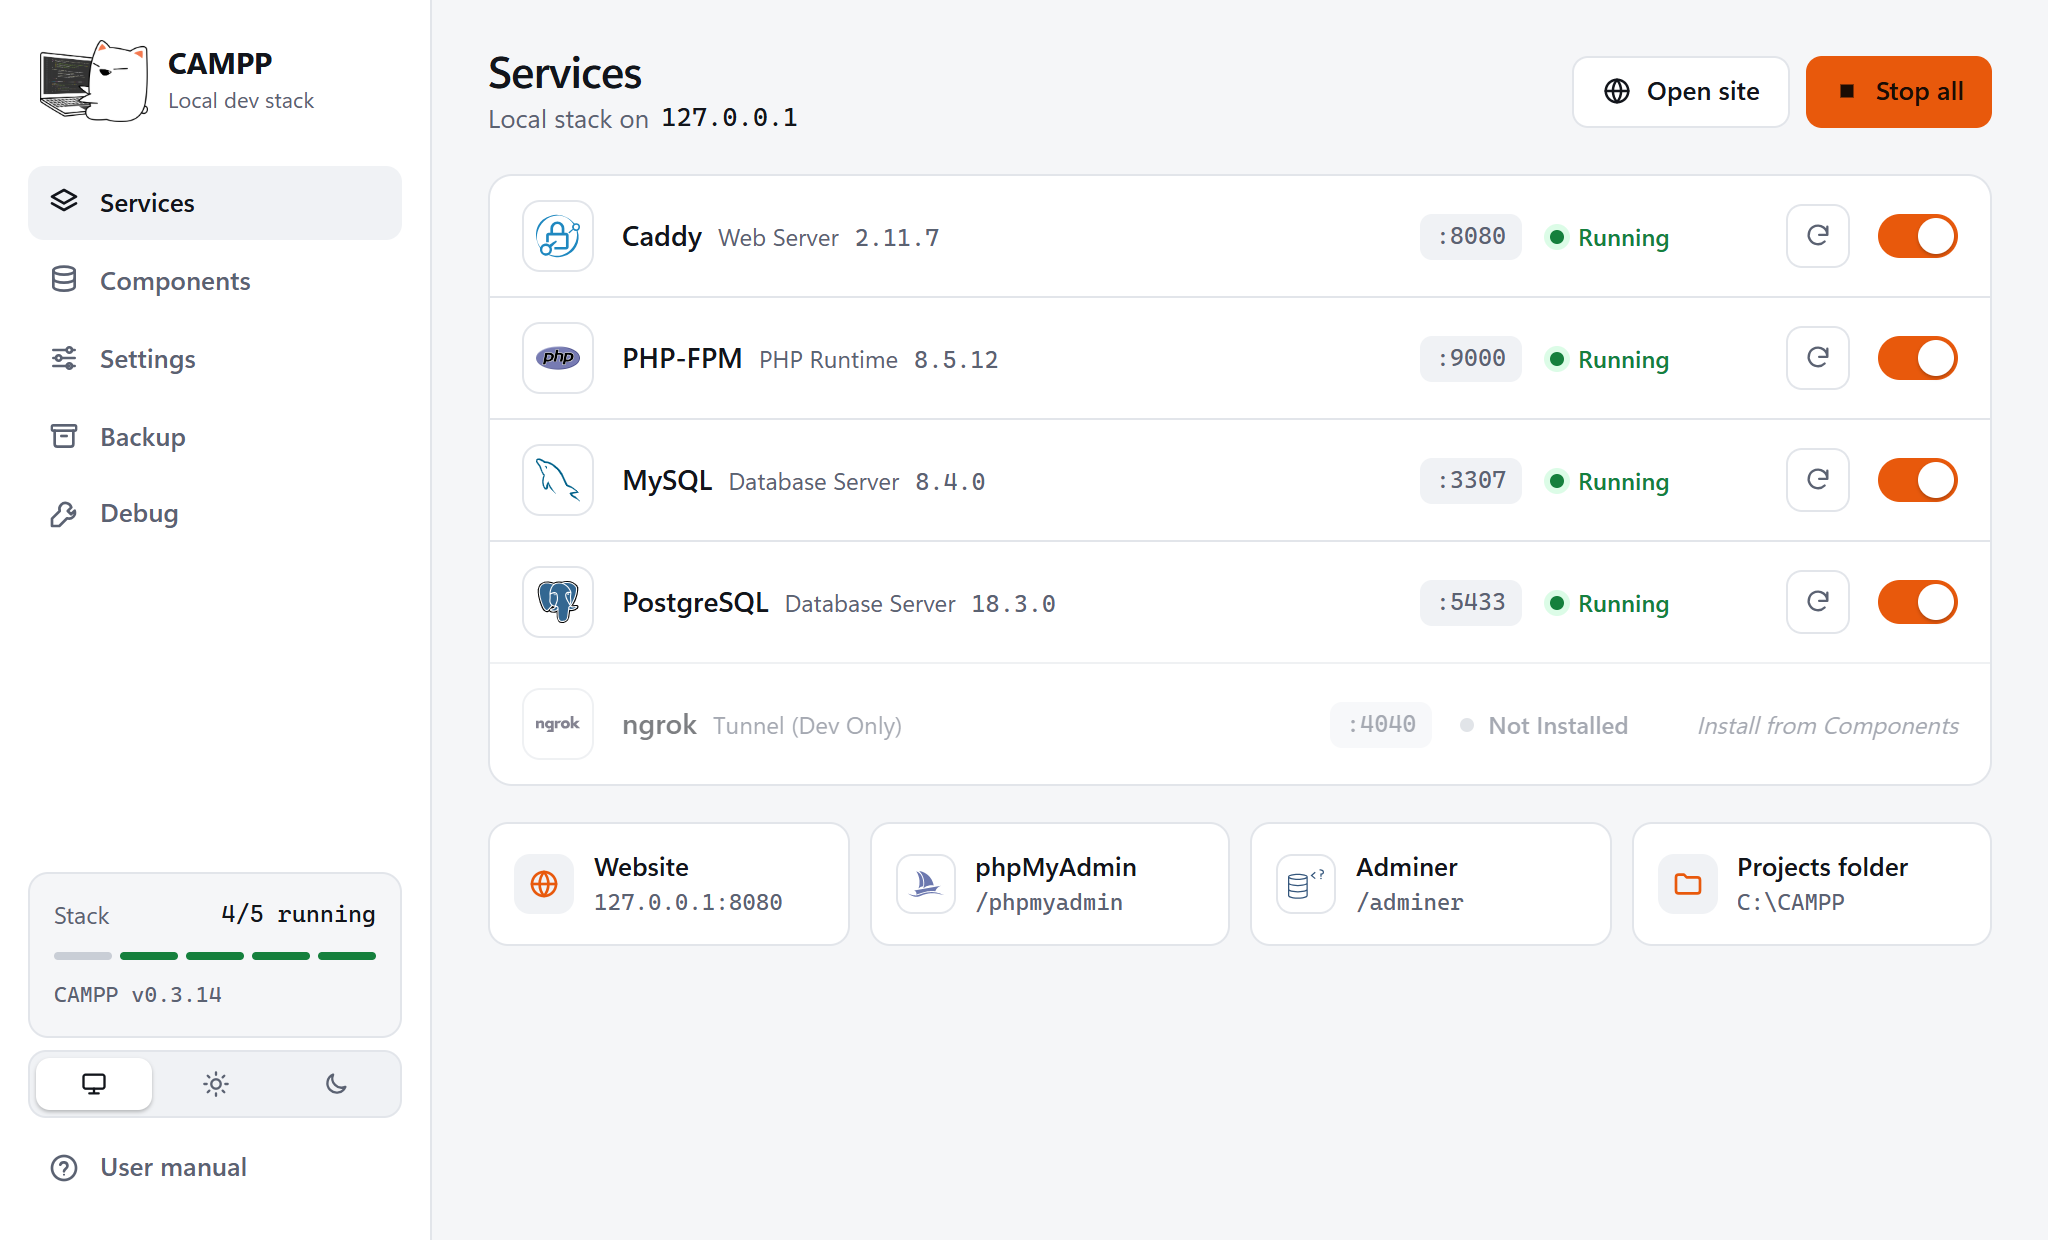
Task: Click the Open site button
Action: point(1681,92)
